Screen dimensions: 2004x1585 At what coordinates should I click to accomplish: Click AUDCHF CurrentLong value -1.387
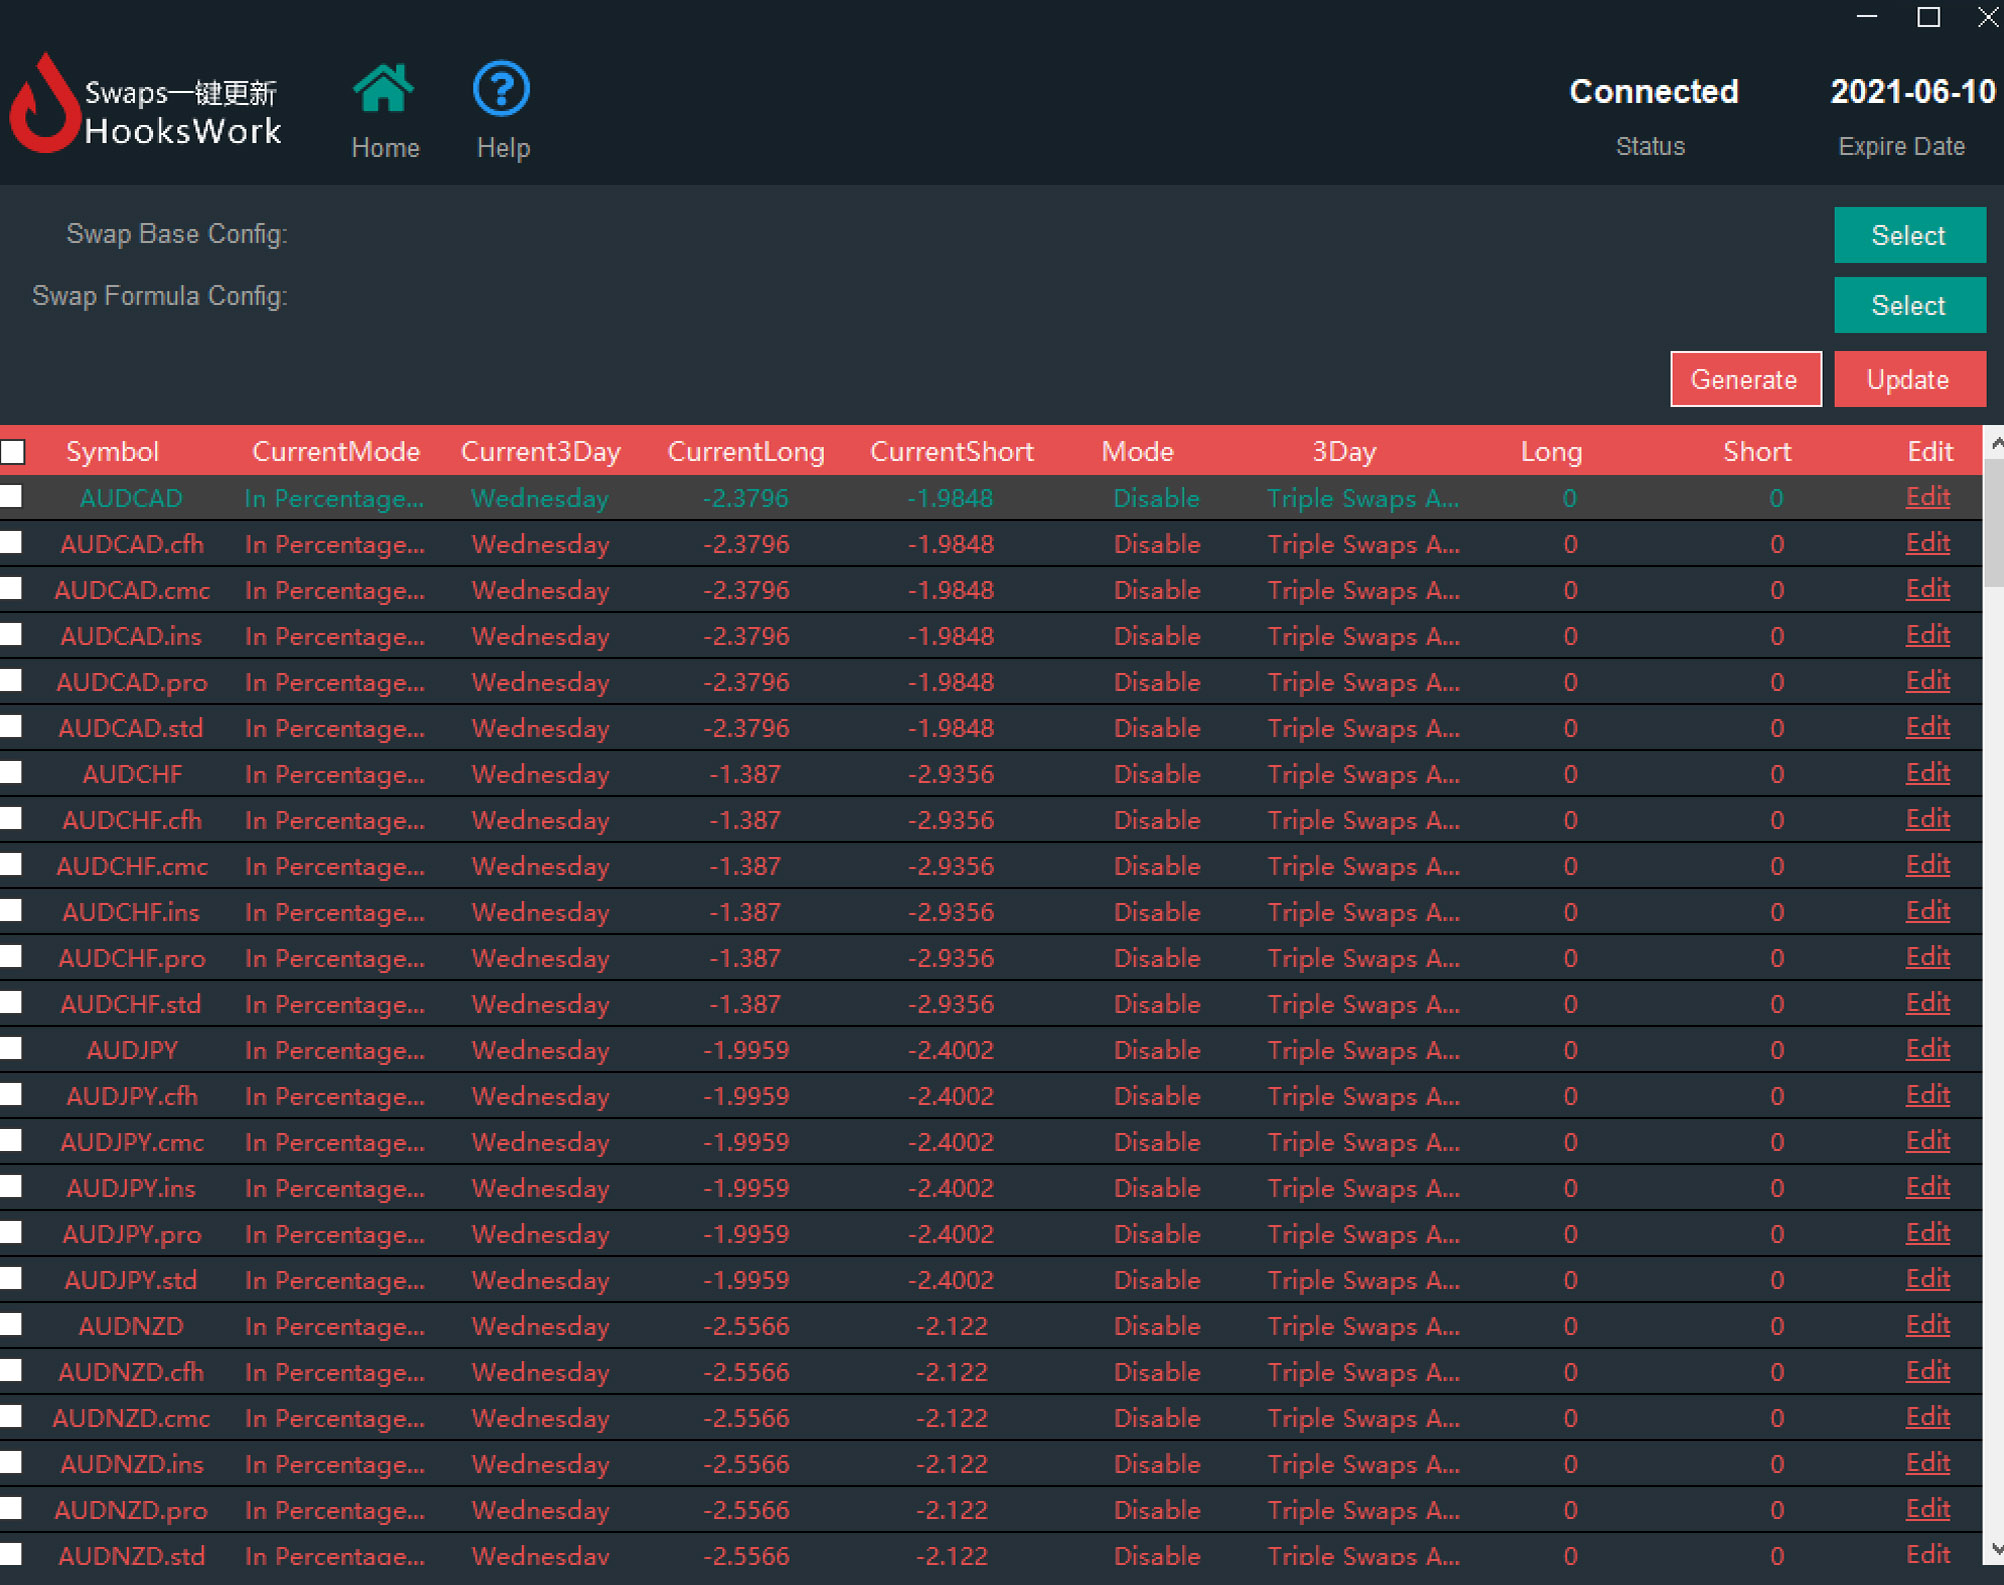746,774
